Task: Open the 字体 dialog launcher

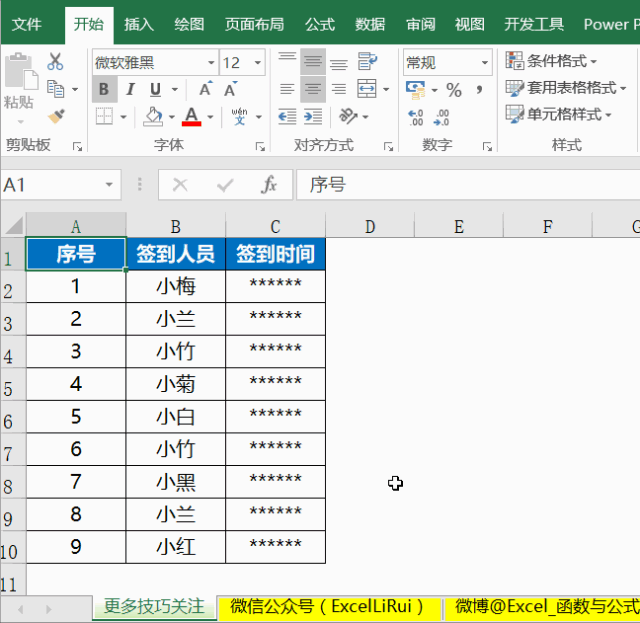Action: (x=260, y=146)
